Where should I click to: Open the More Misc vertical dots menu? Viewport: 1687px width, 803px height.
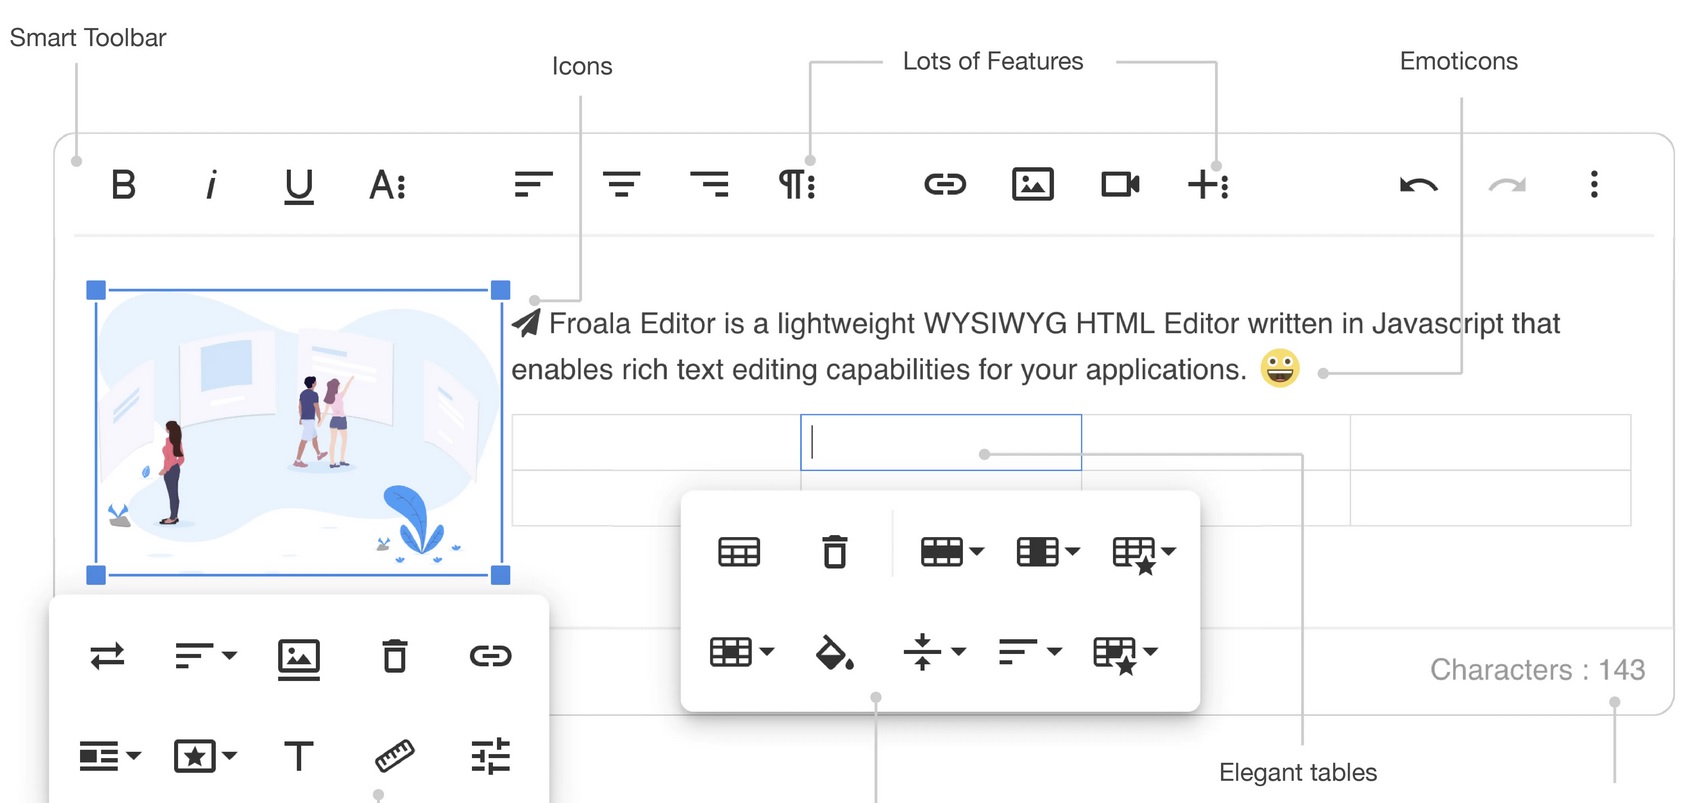pos(1594,184)
